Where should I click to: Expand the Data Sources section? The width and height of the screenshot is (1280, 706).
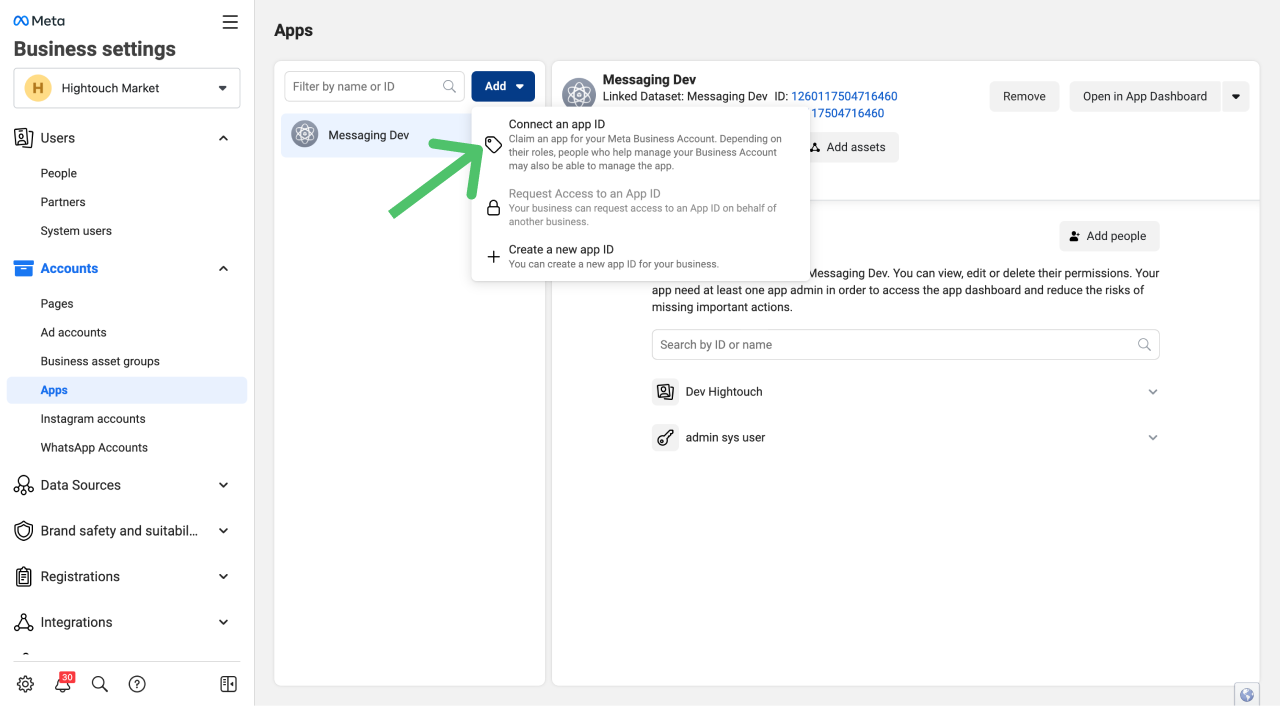click(223, 485)
